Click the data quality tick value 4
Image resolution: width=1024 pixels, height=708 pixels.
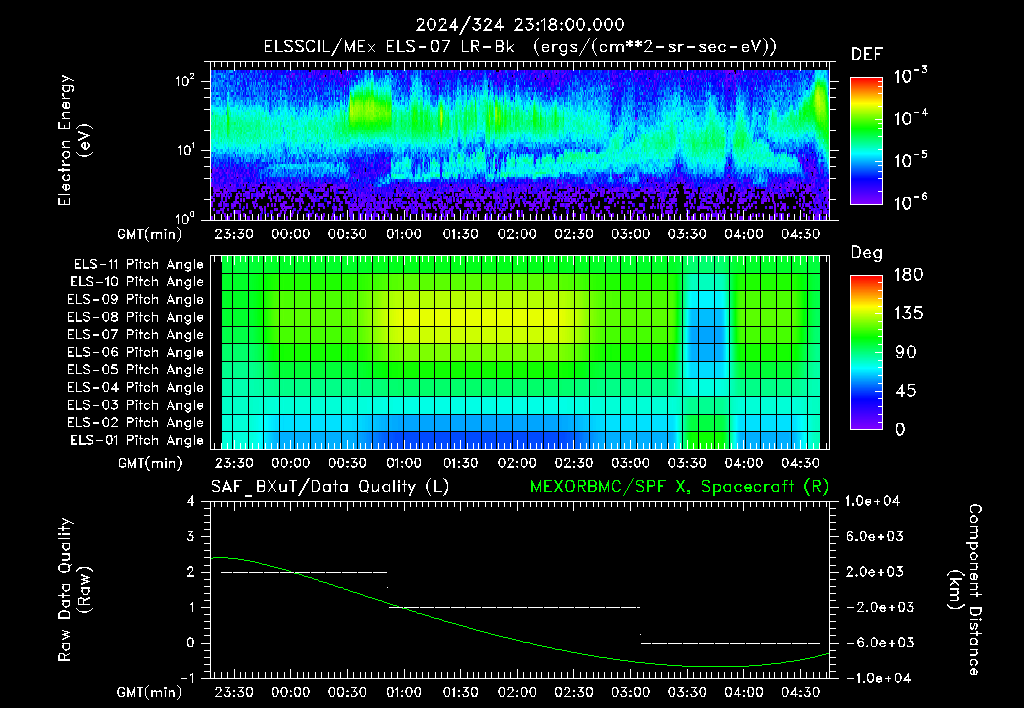point(190,501)
